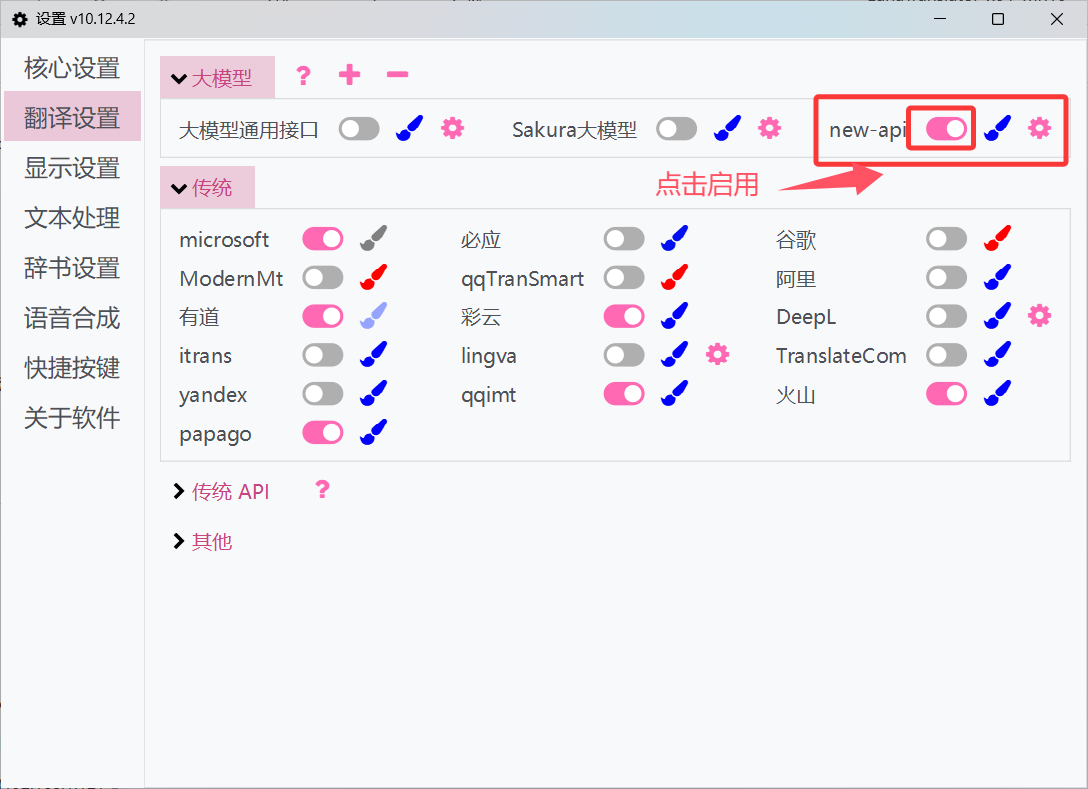Viewport: 1088px width, 789px height.
Task: Open the brush color editor for microsoft
Action: point(372,238)
